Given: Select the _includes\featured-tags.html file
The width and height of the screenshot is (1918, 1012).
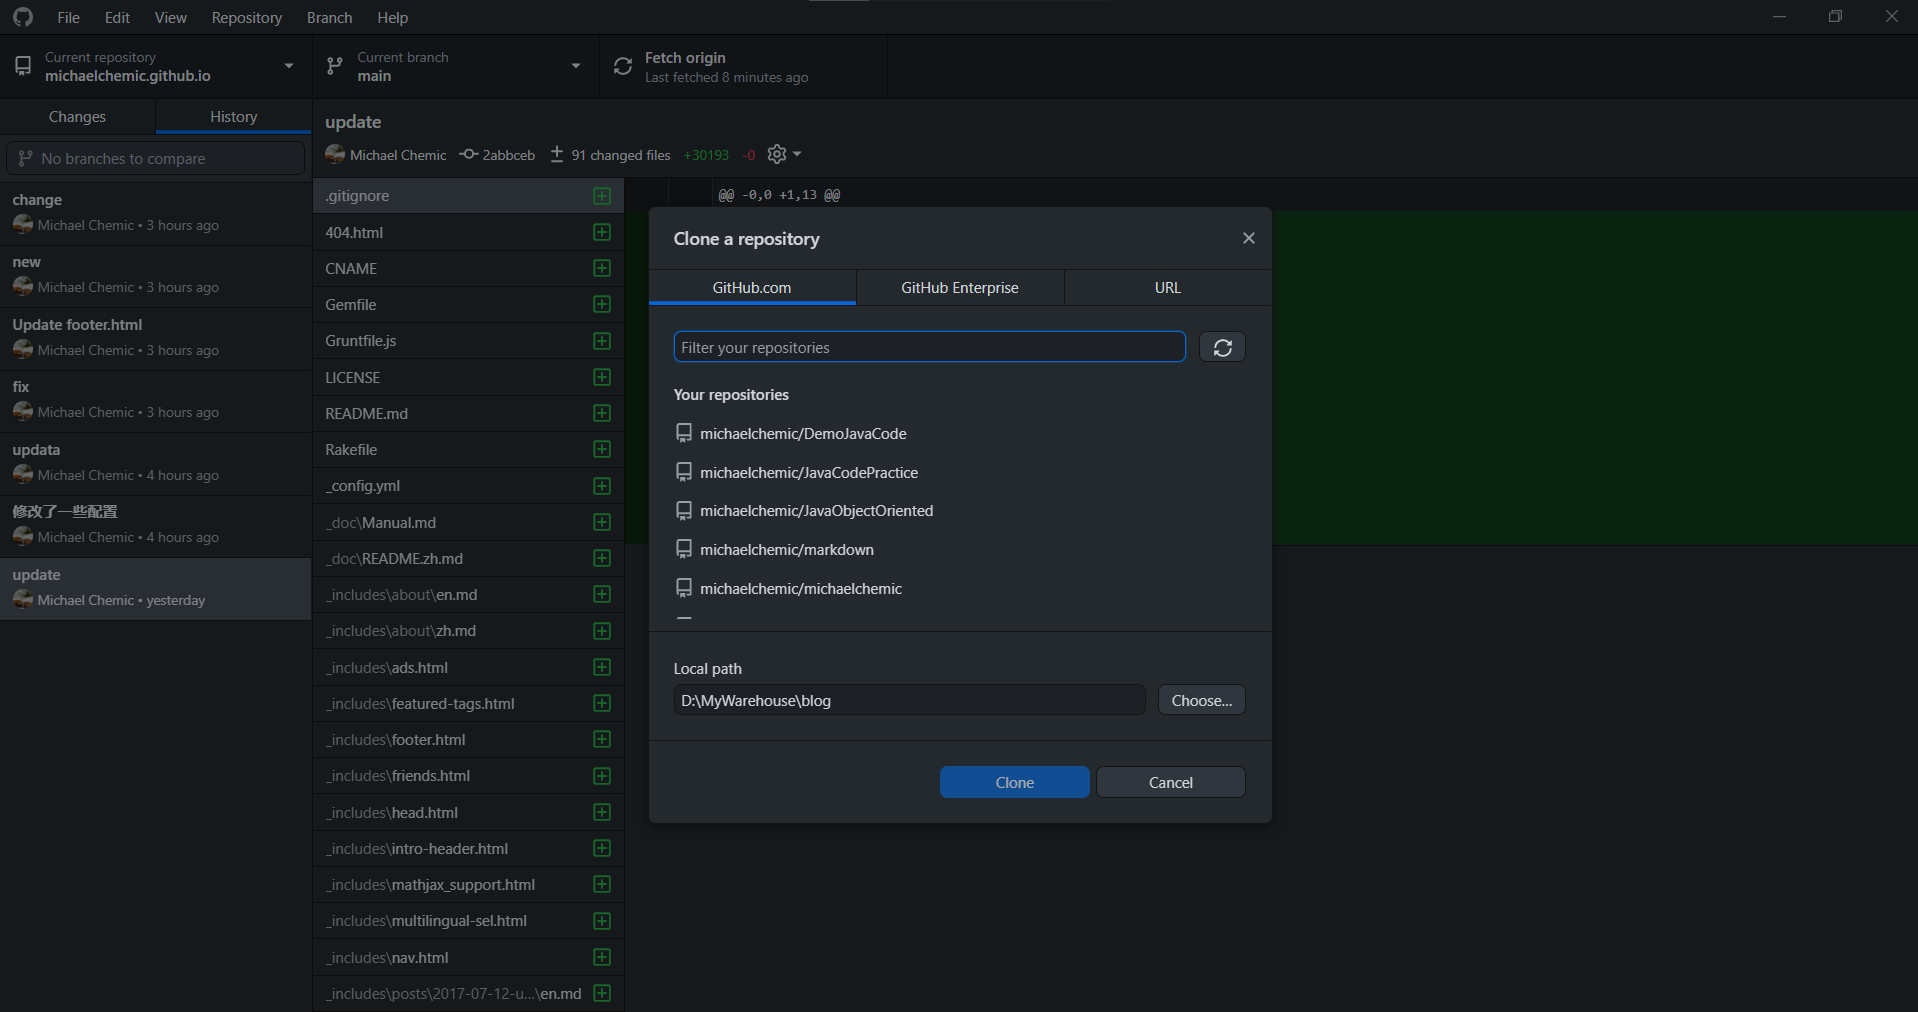Looking at the screenshot, I should (x=468, y=703).
